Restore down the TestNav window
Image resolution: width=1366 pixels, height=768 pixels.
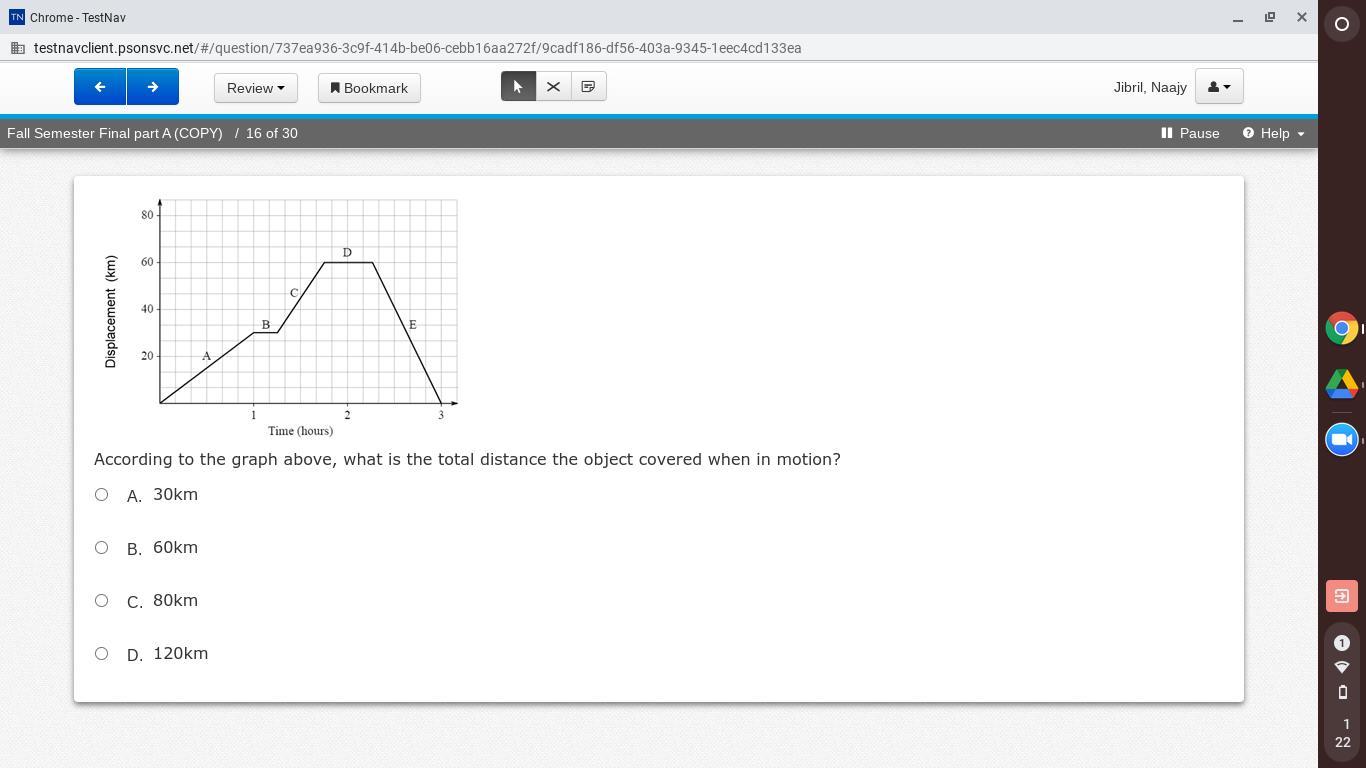[x=1270, y=17]
